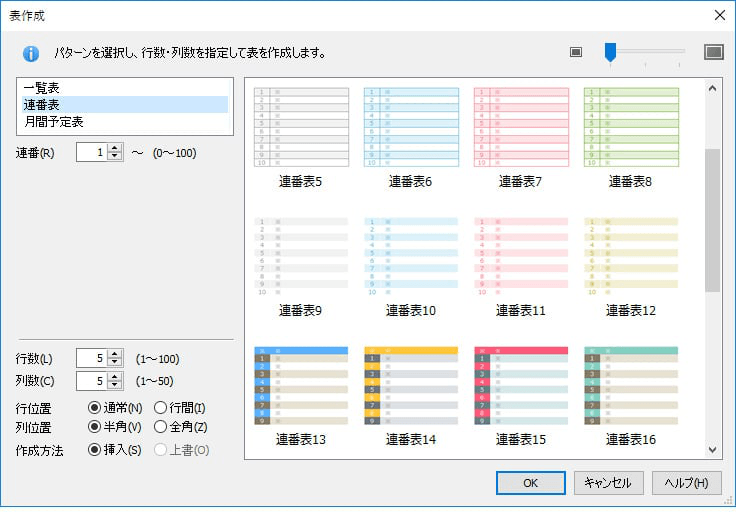Enable the 行間(I) row position option

(x=161, y=408)
